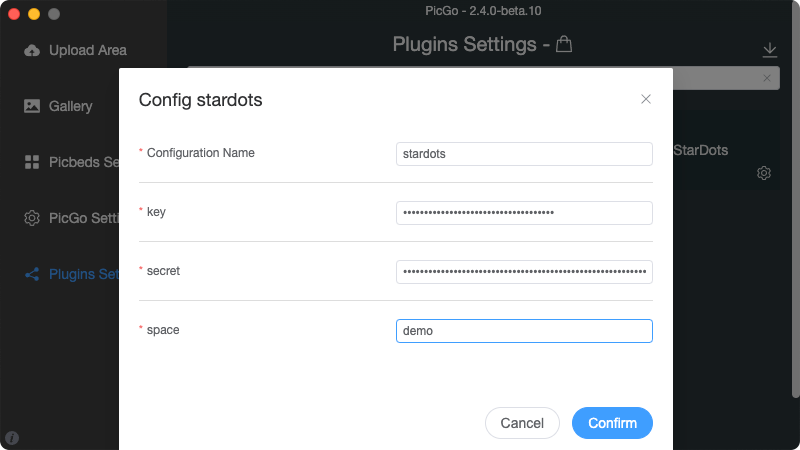Click the import plugin download icon
This screenshot has height=450, width=800.
pyautogui.click(x=769, y=50)
